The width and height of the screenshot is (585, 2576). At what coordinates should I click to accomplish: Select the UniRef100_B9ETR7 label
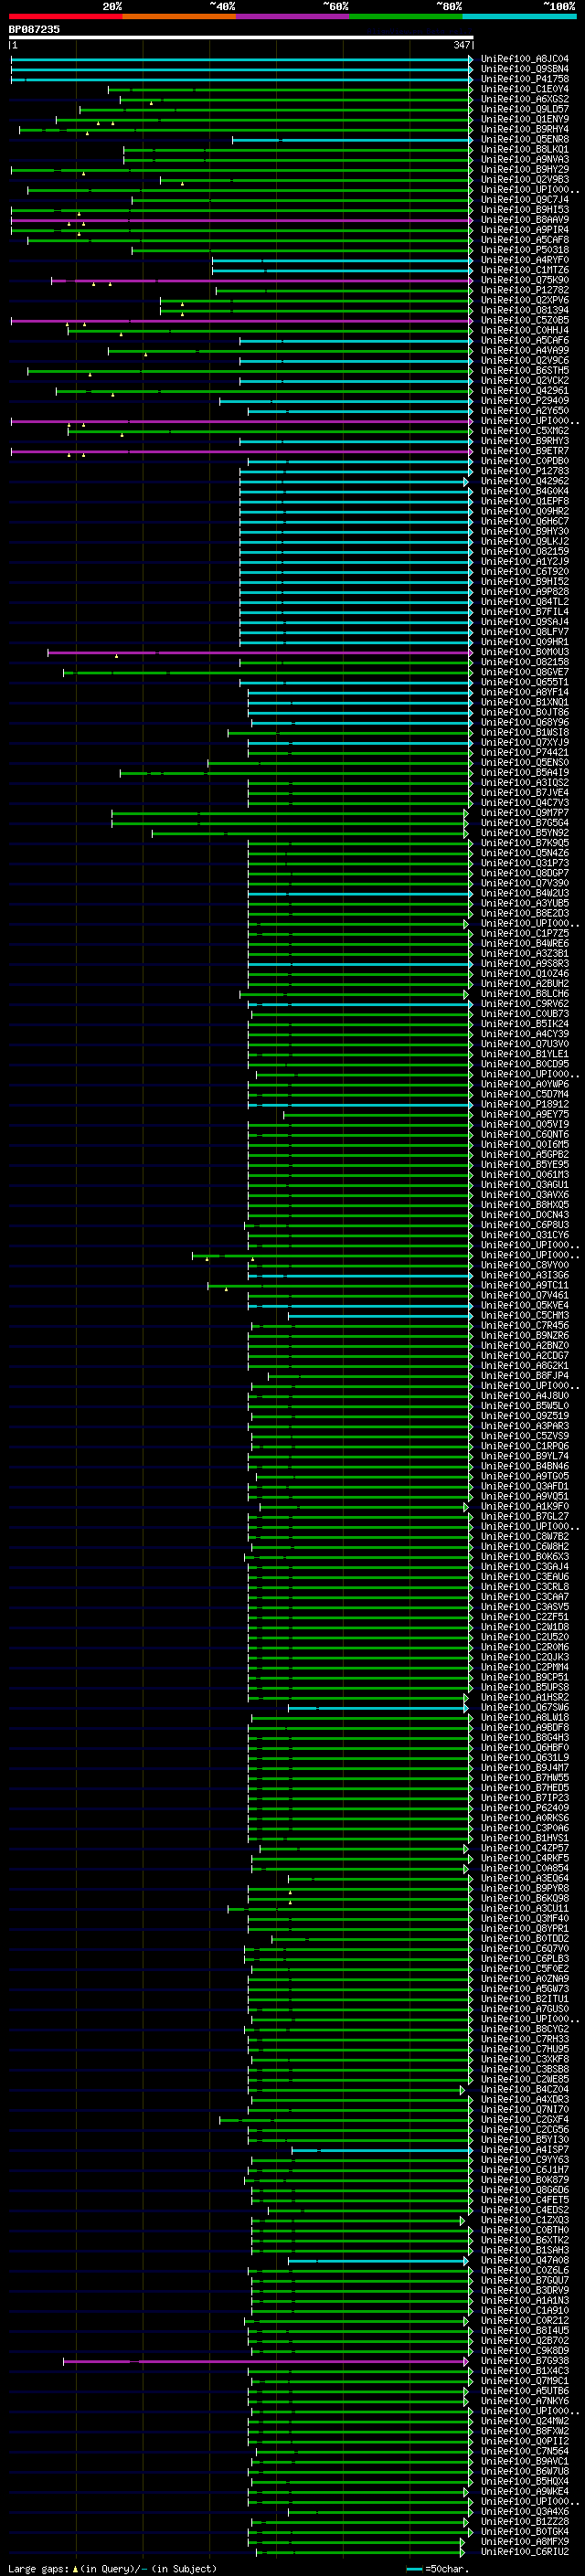pyautogui.click(x=525, y=451)
